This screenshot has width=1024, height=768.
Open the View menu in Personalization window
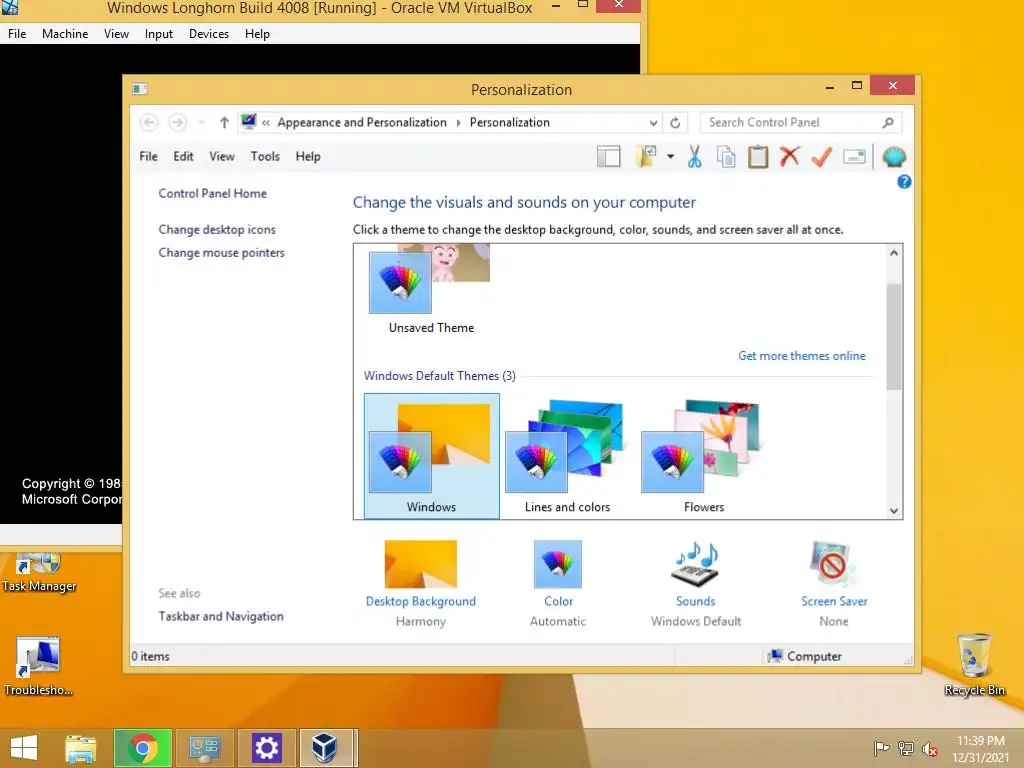click(222, 157)
